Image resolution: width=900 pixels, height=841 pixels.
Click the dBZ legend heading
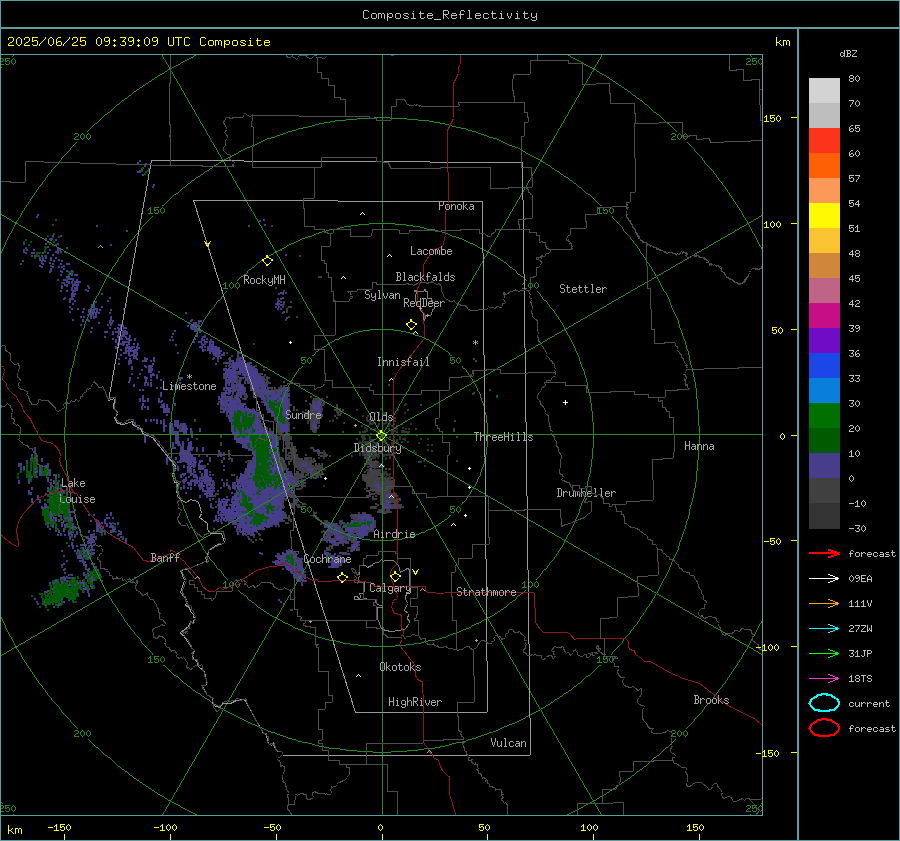coord(848,53)
